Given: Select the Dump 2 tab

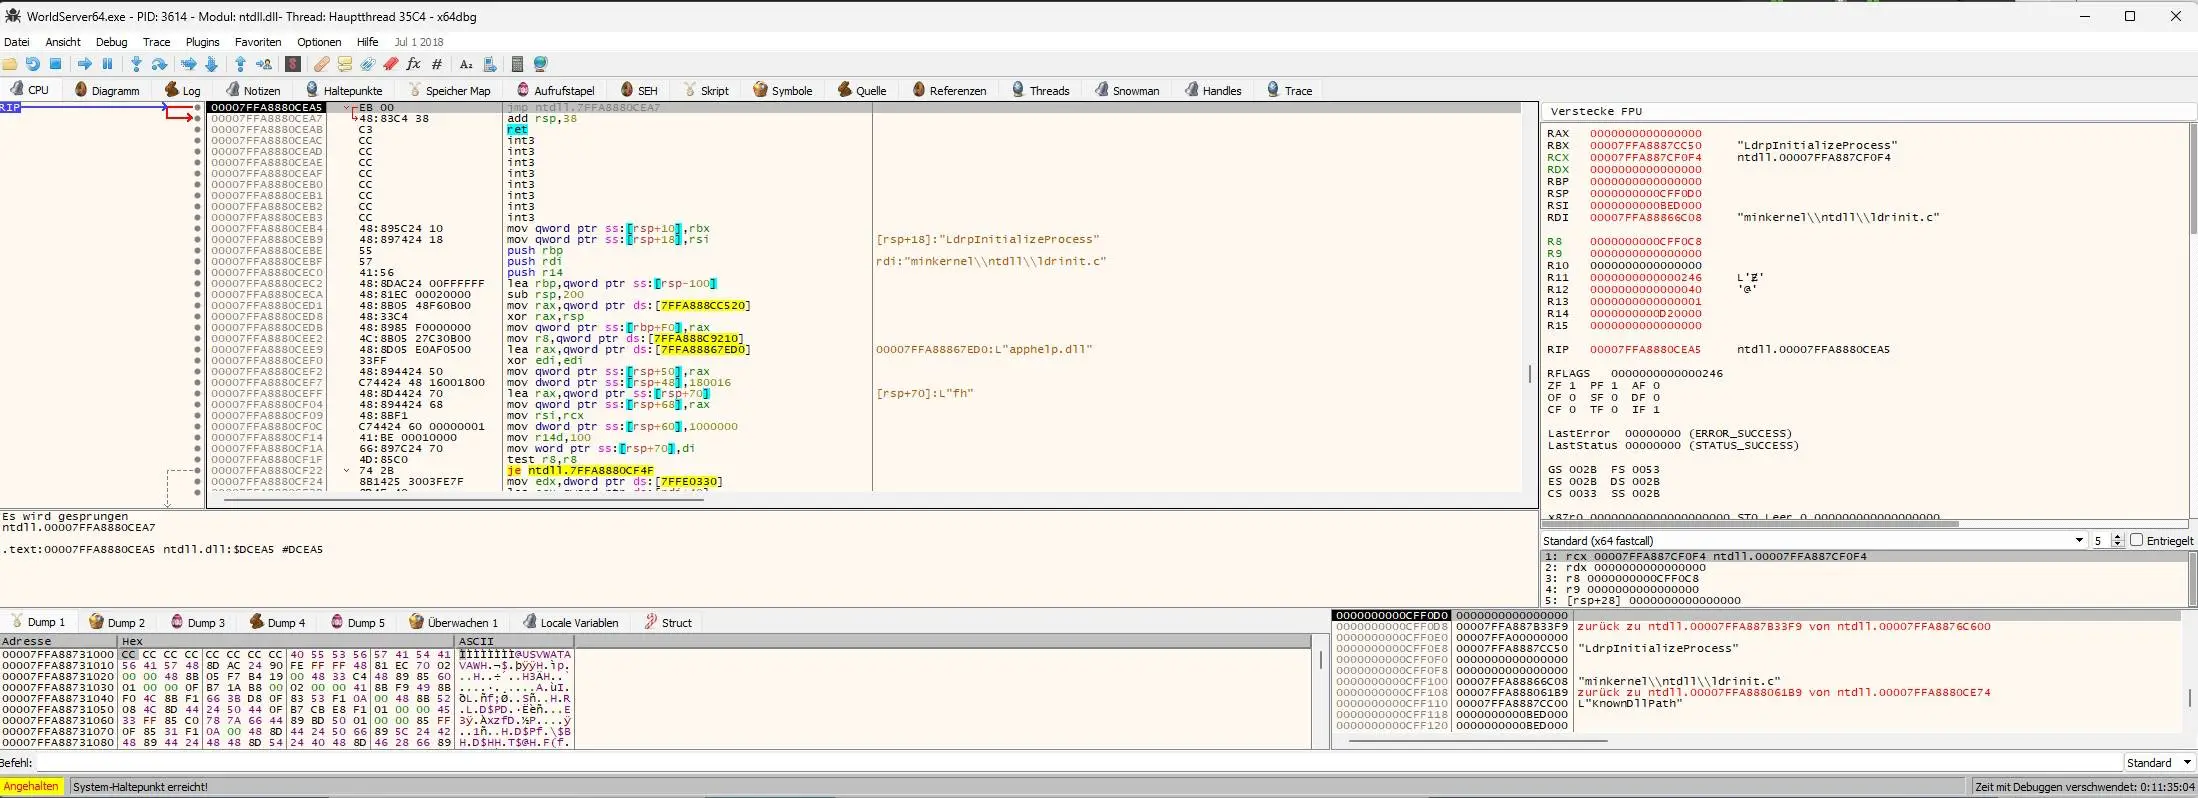Looking at the screenshot, I should 117,622.
